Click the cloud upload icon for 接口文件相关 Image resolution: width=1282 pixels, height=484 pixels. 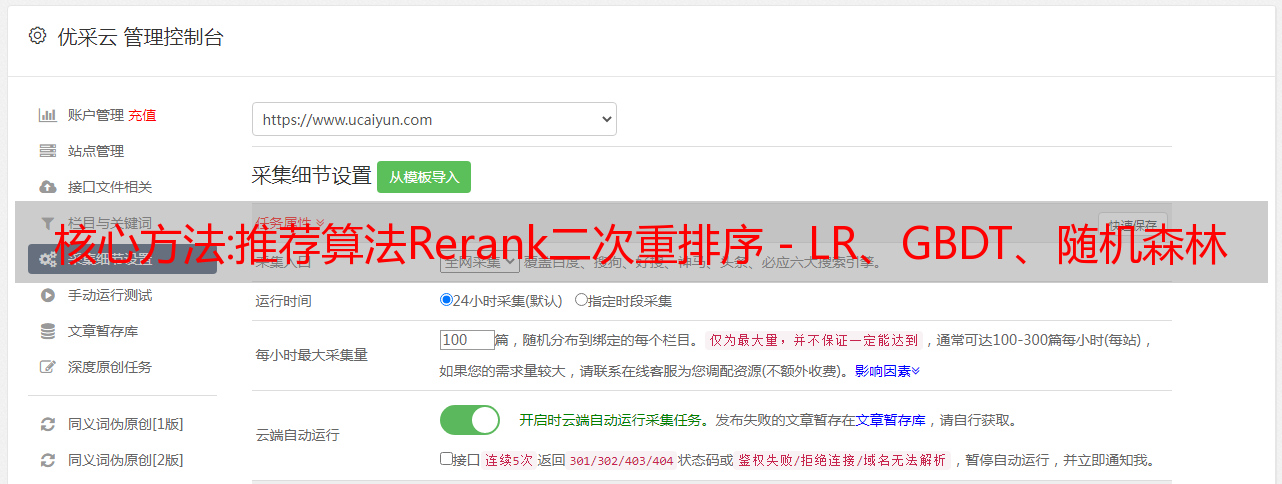47,187
